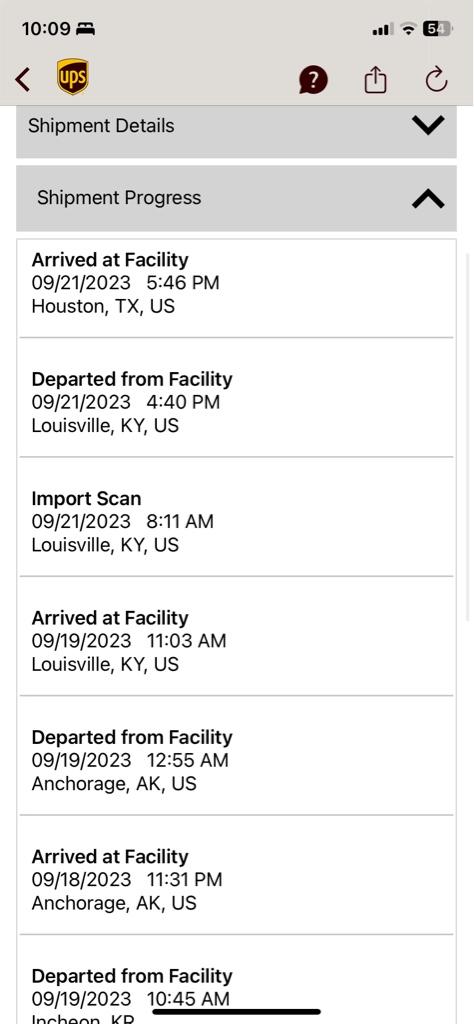Tap the back arrow icon
The image size is (474, 1024).
pos(23,80)
